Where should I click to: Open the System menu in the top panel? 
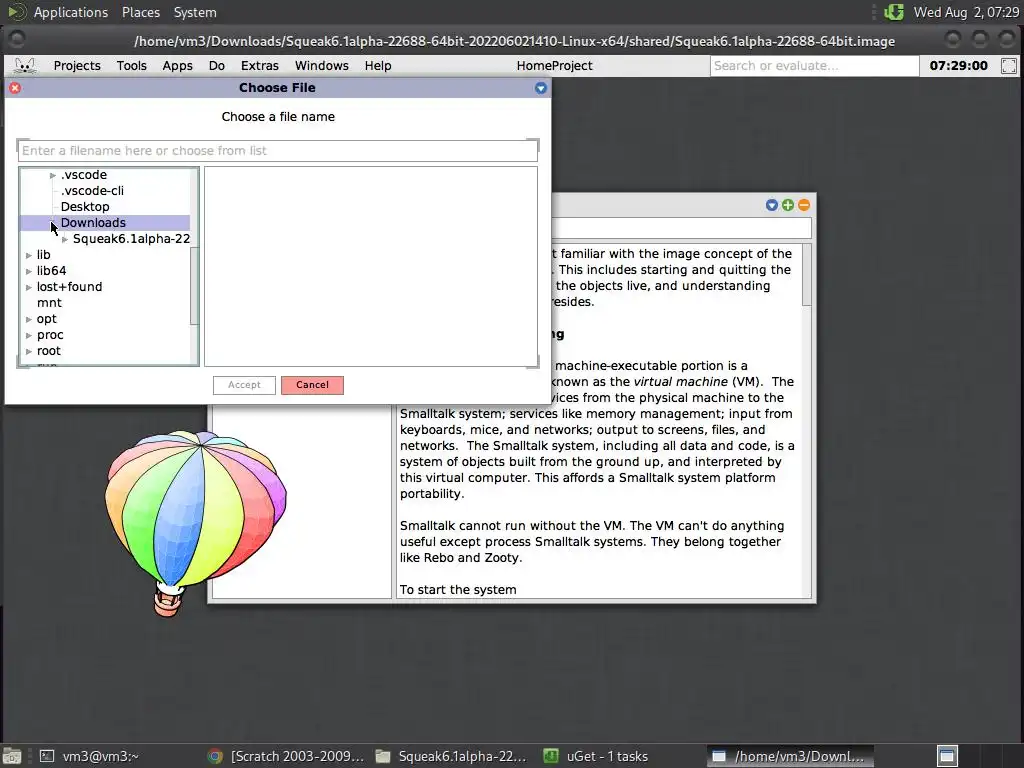[x=195, y=12]
